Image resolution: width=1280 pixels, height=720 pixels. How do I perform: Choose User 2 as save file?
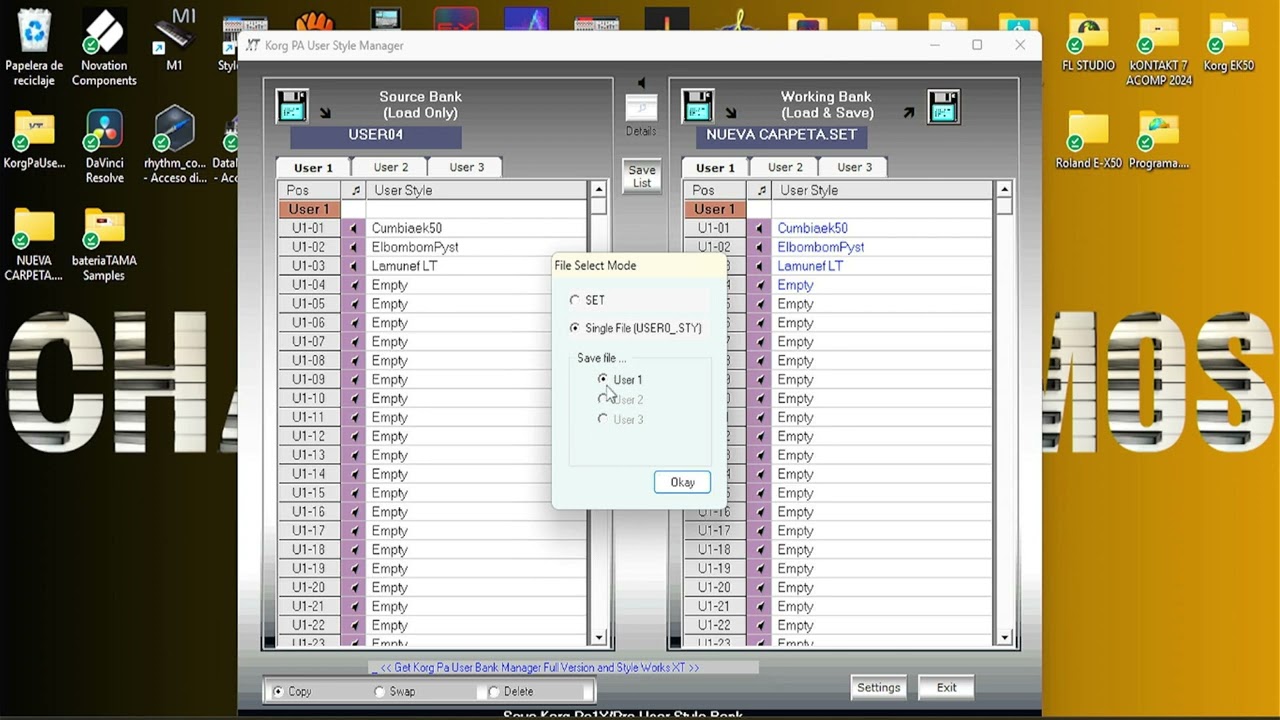602,399
